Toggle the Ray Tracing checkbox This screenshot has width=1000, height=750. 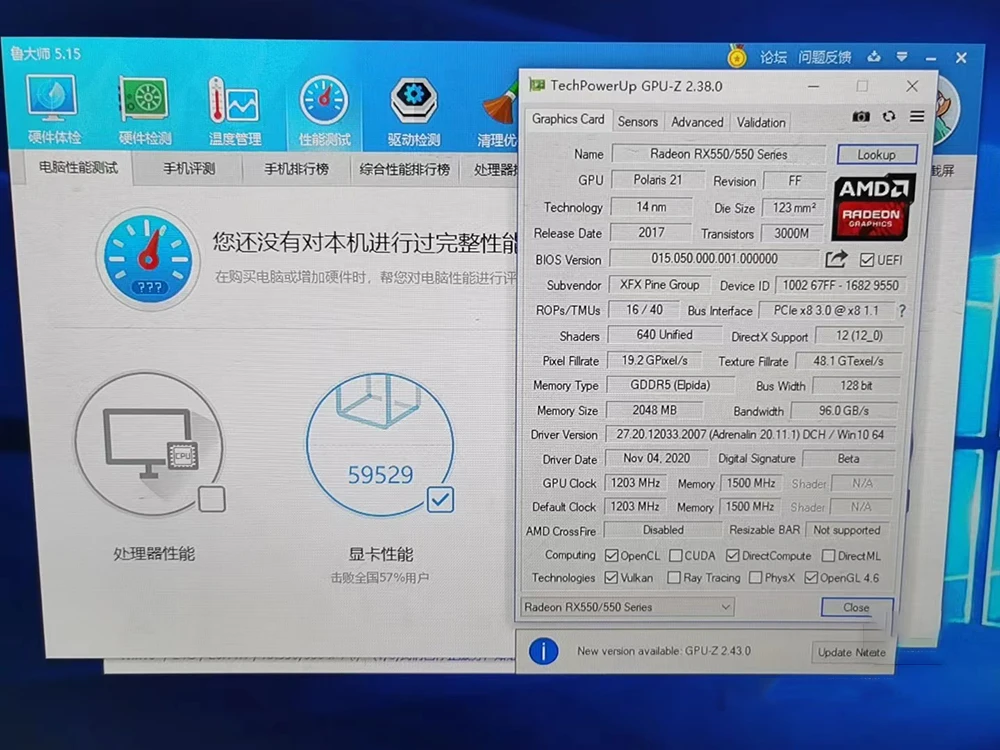[673, 577]
